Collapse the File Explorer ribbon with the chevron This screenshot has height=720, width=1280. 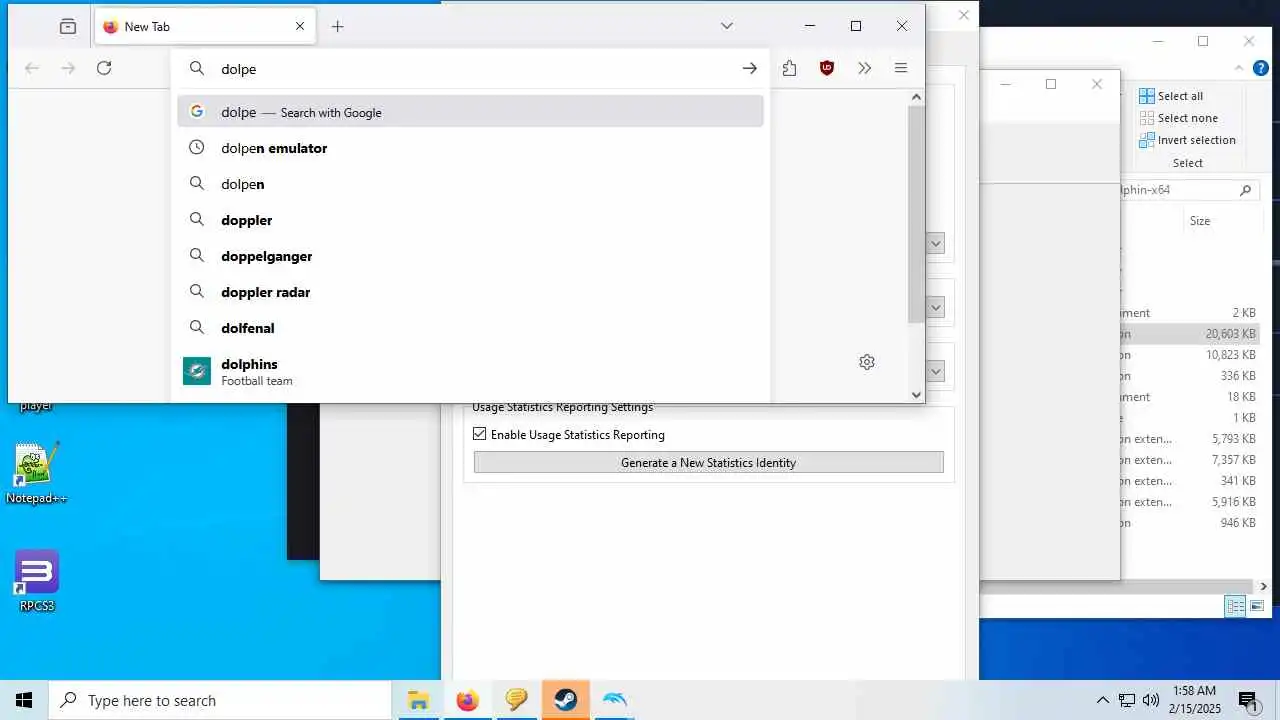1238,68
